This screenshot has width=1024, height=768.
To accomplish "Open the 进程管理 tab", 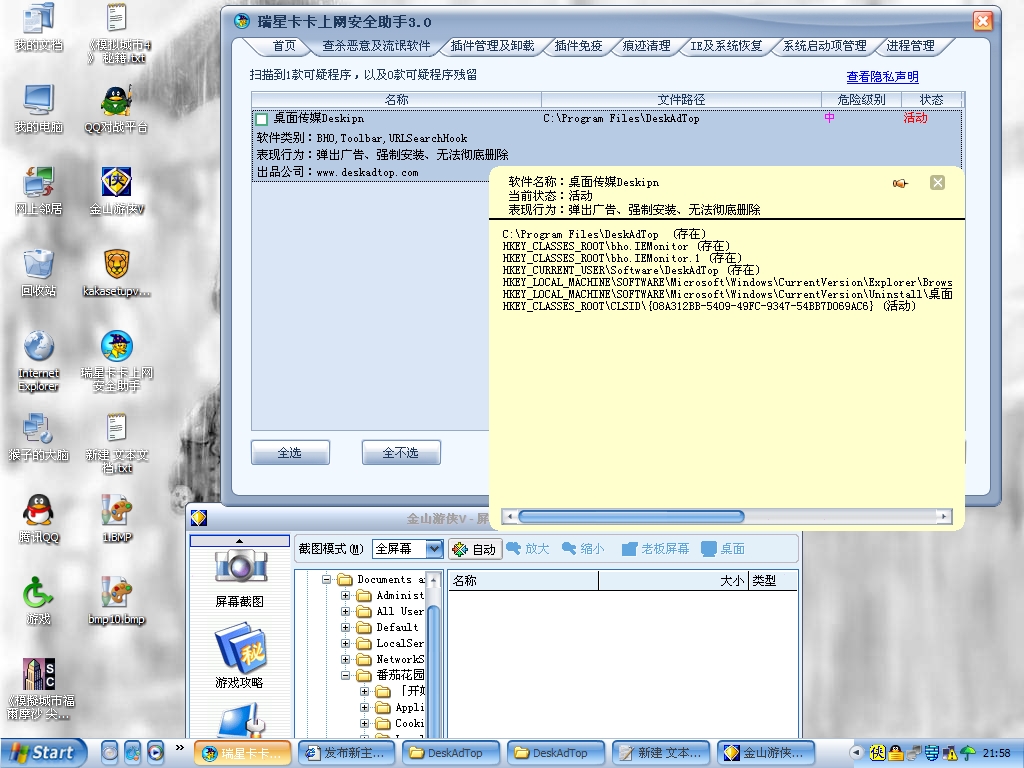I will click(x=910, y=46).
